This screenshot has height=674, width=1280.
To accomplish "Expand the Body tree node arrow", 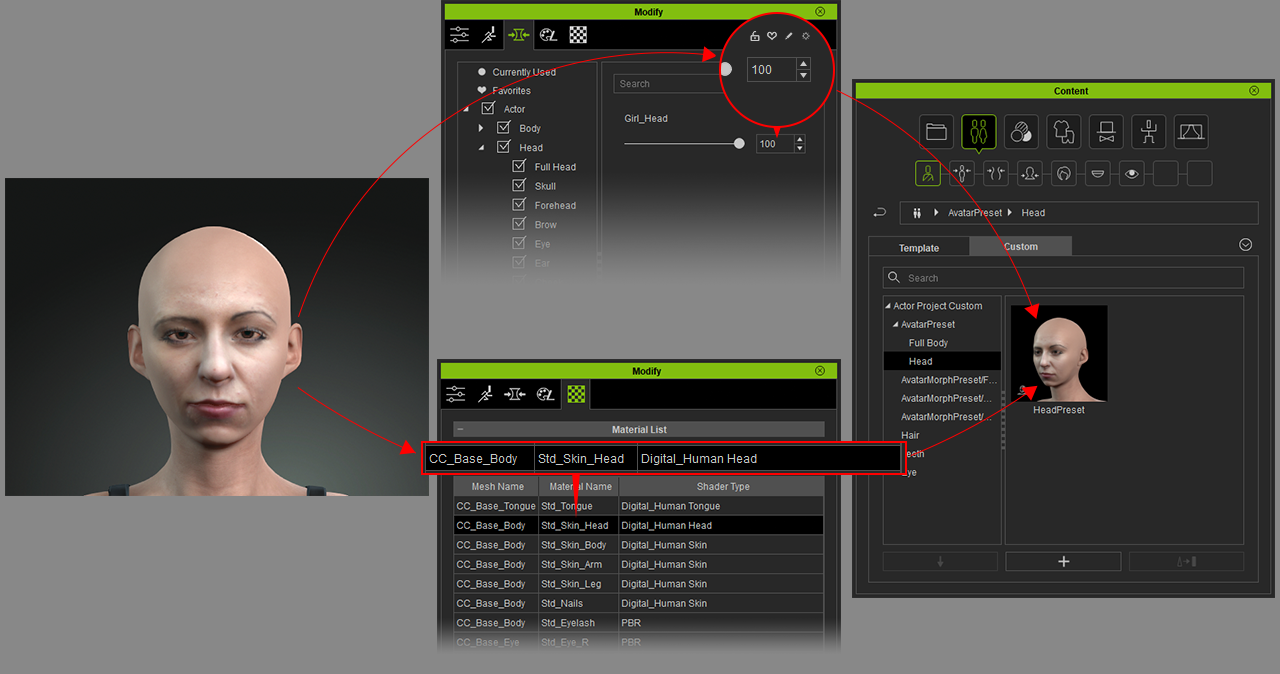I will click(481, 128).
